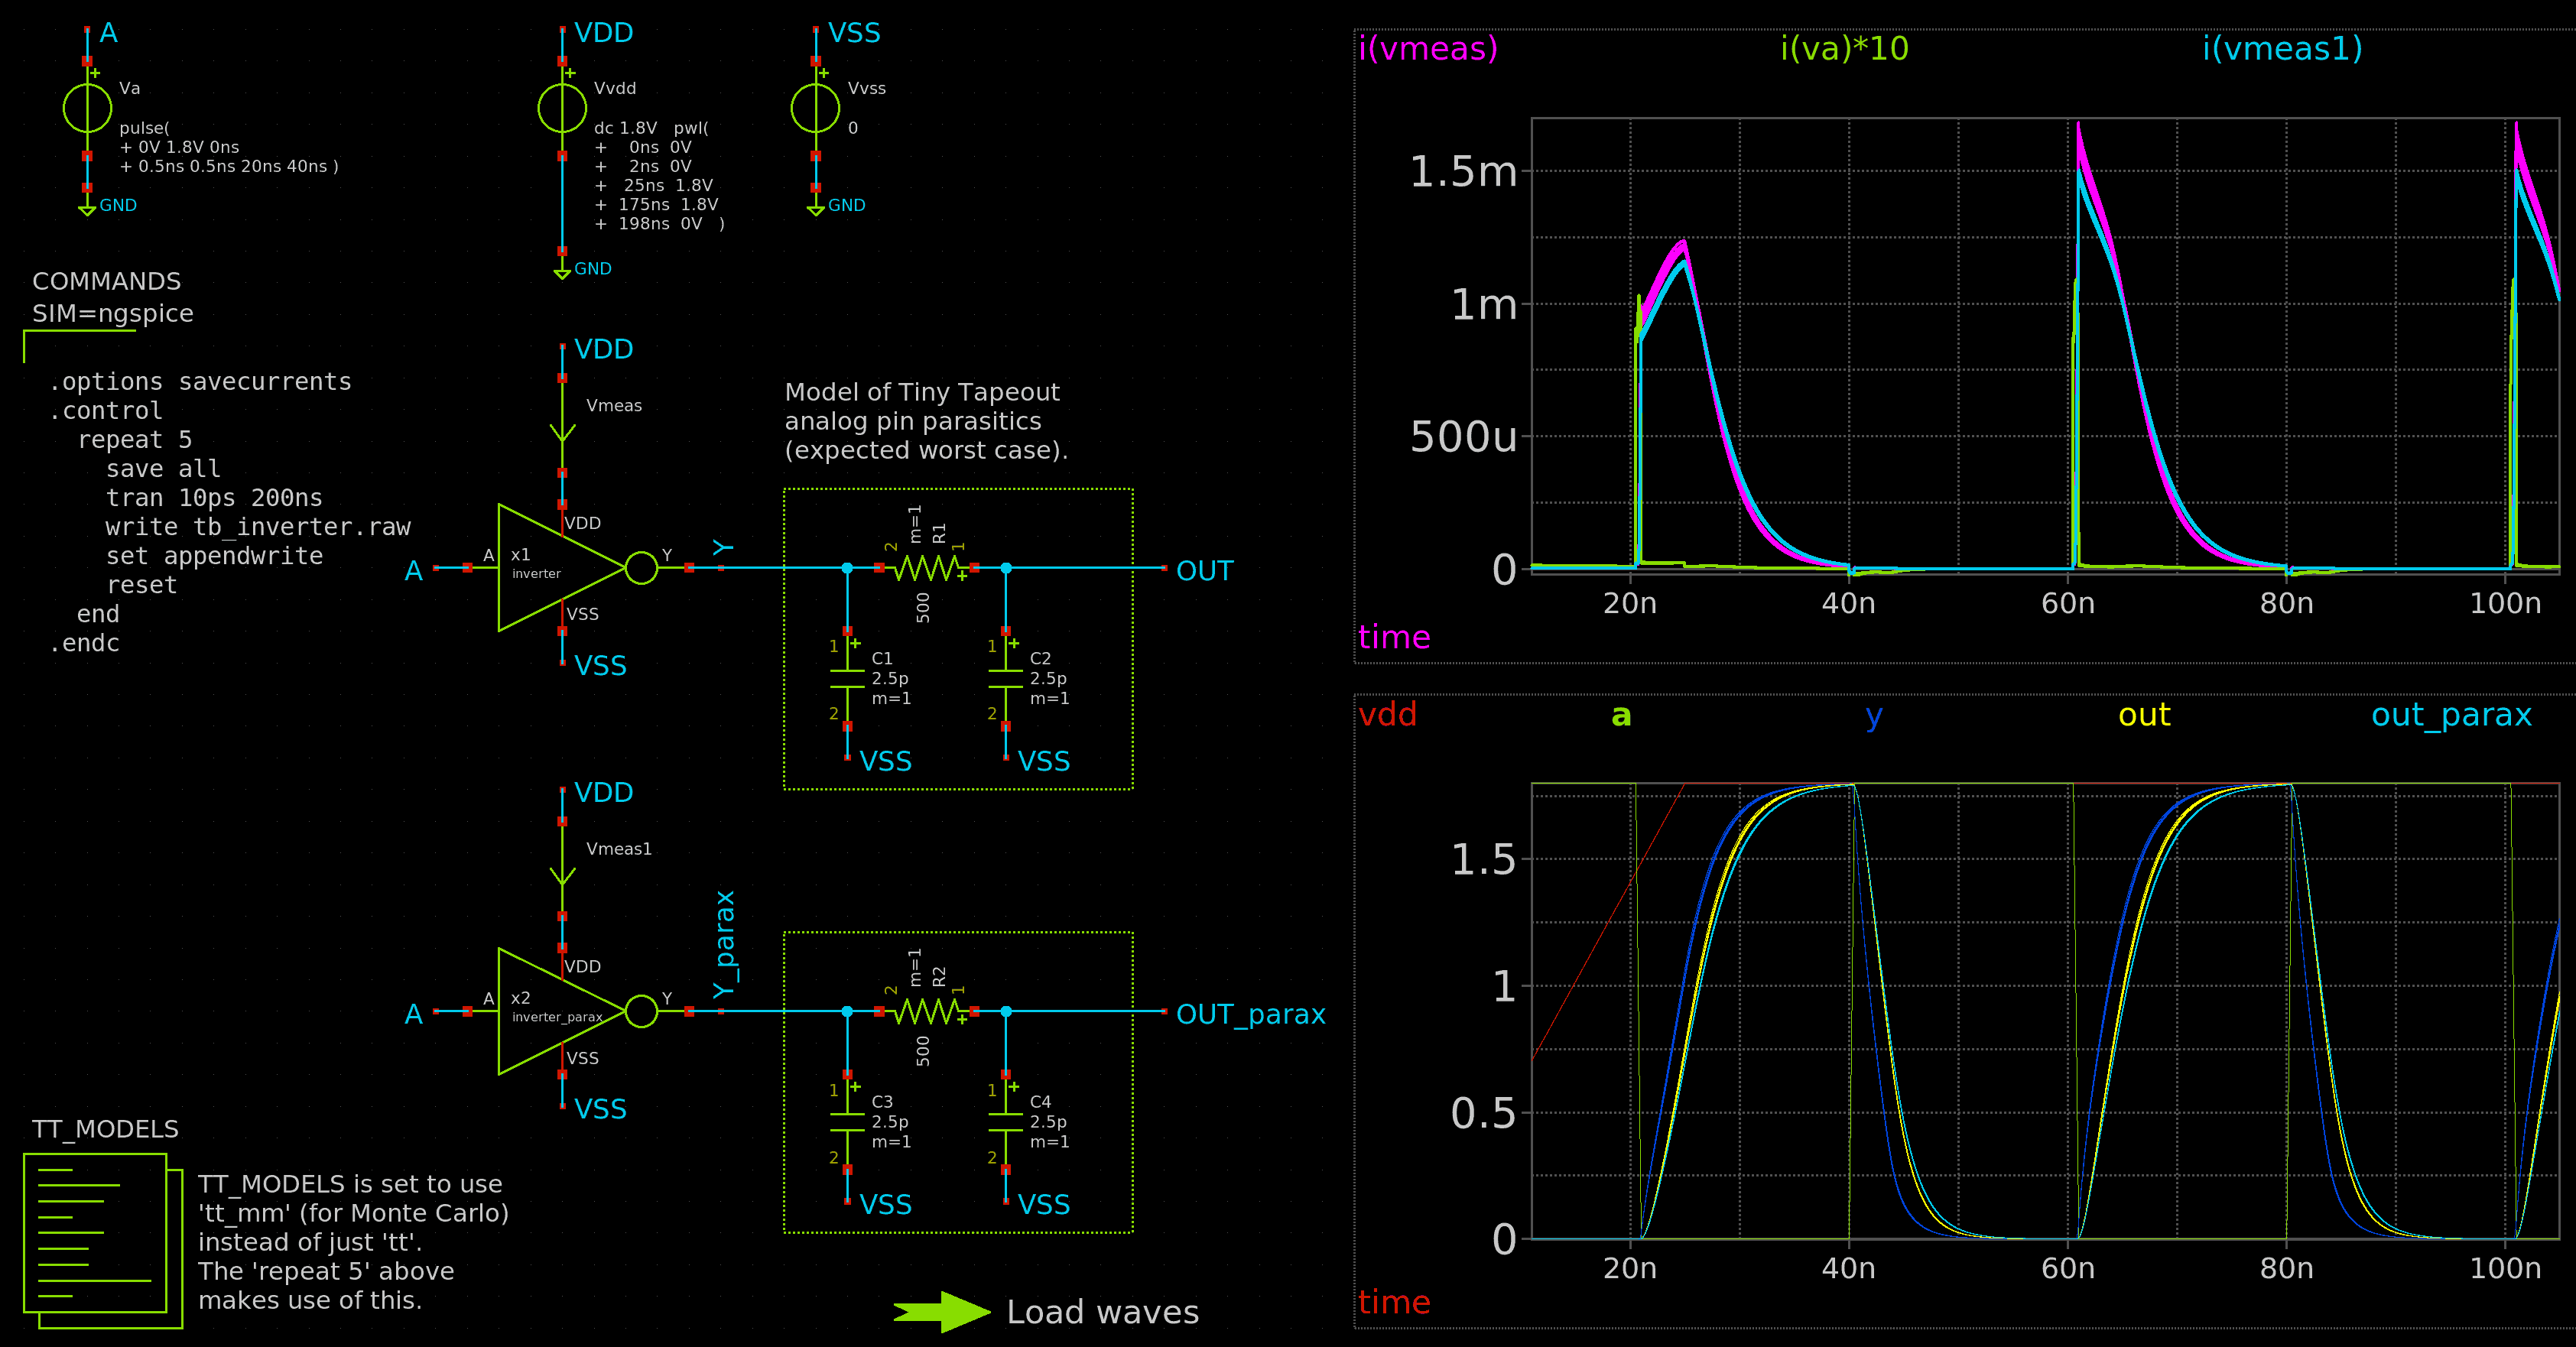Select capacitor C3 symbol

pyautogui.click(x=847, y=1122)
